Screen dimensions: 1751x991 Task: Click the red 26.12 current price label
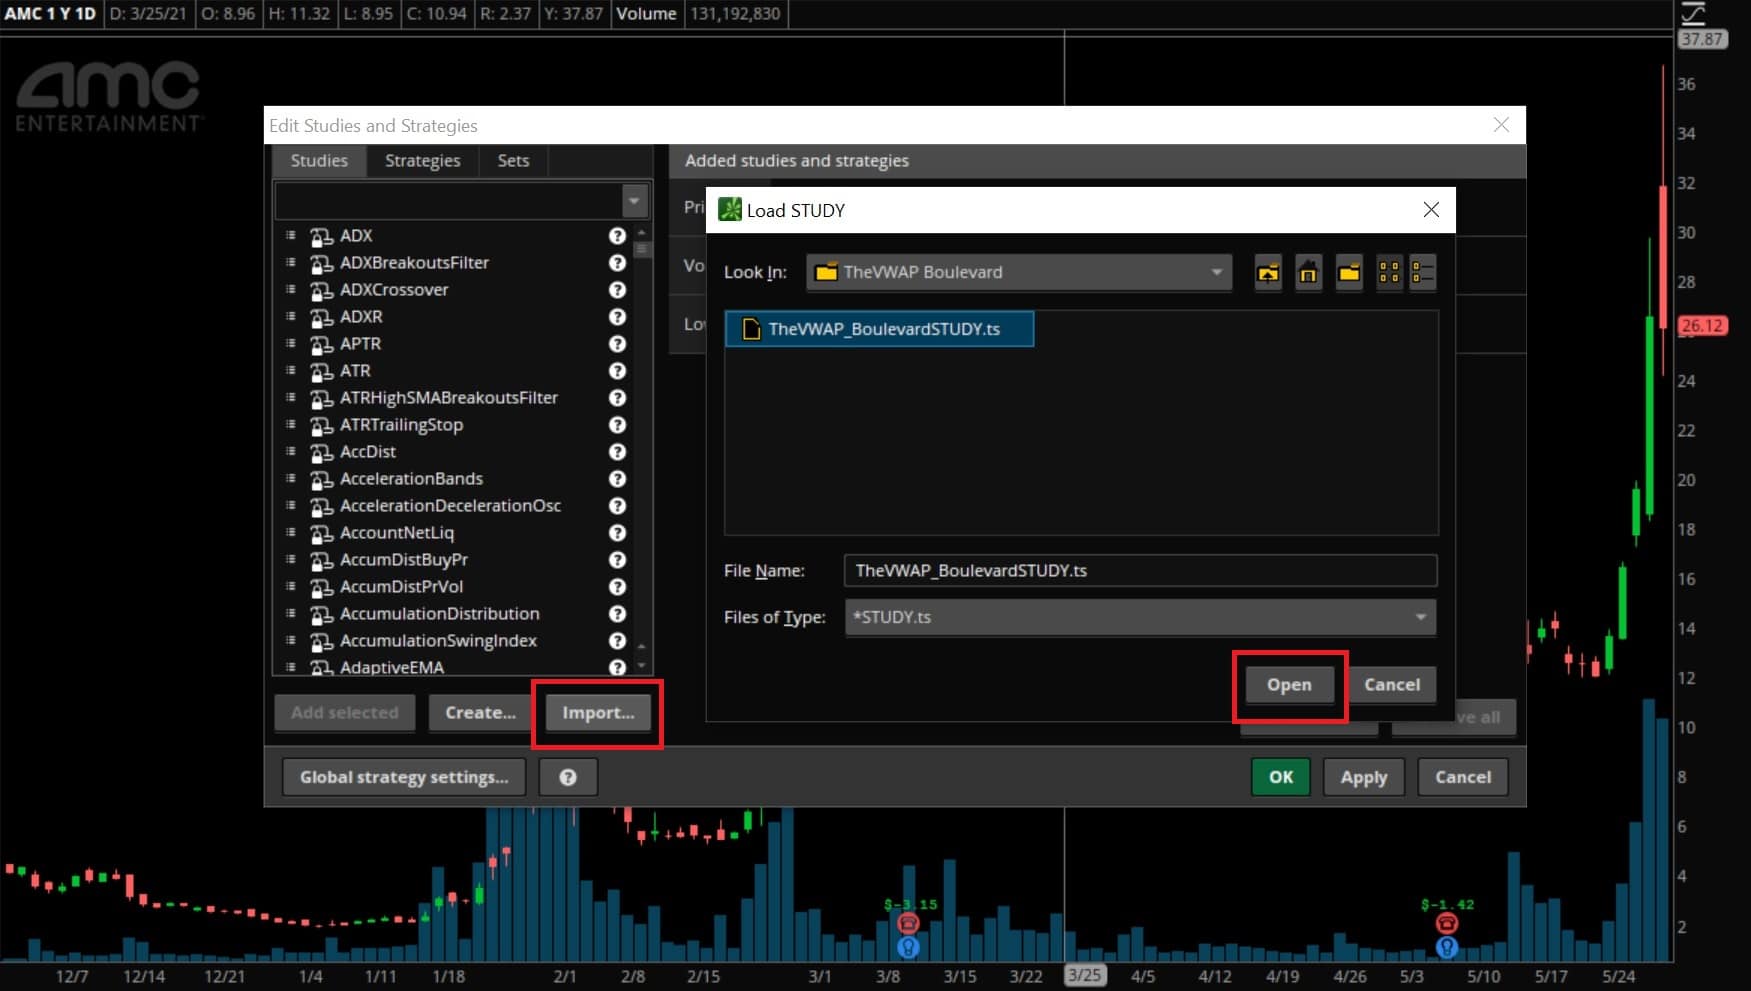tap(1702, 326)
